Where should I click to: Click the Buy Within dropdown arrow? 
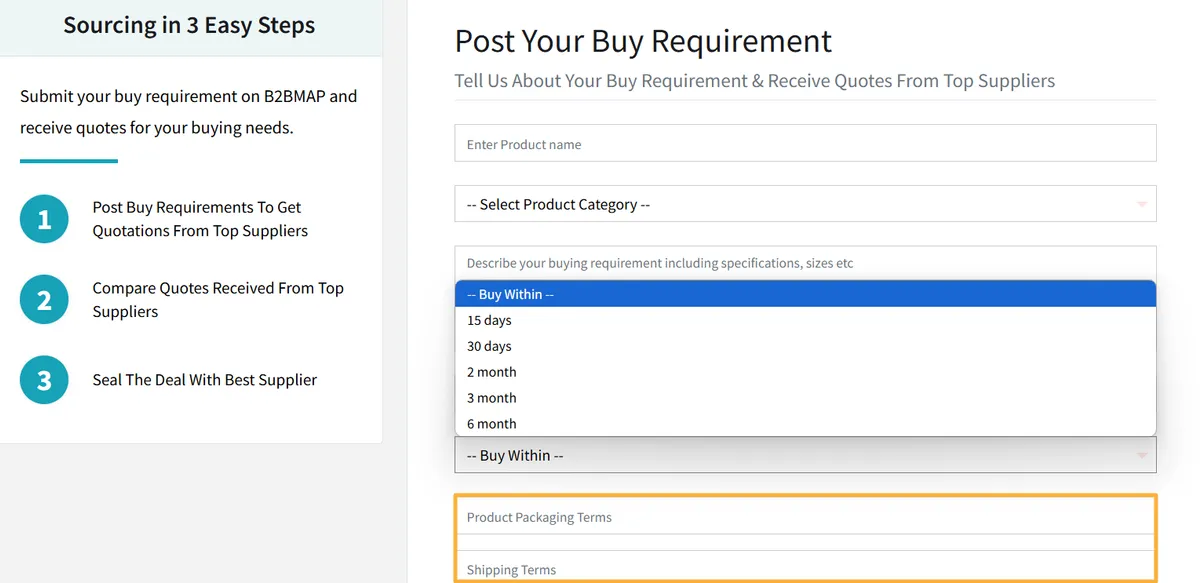coord(1141,455)
